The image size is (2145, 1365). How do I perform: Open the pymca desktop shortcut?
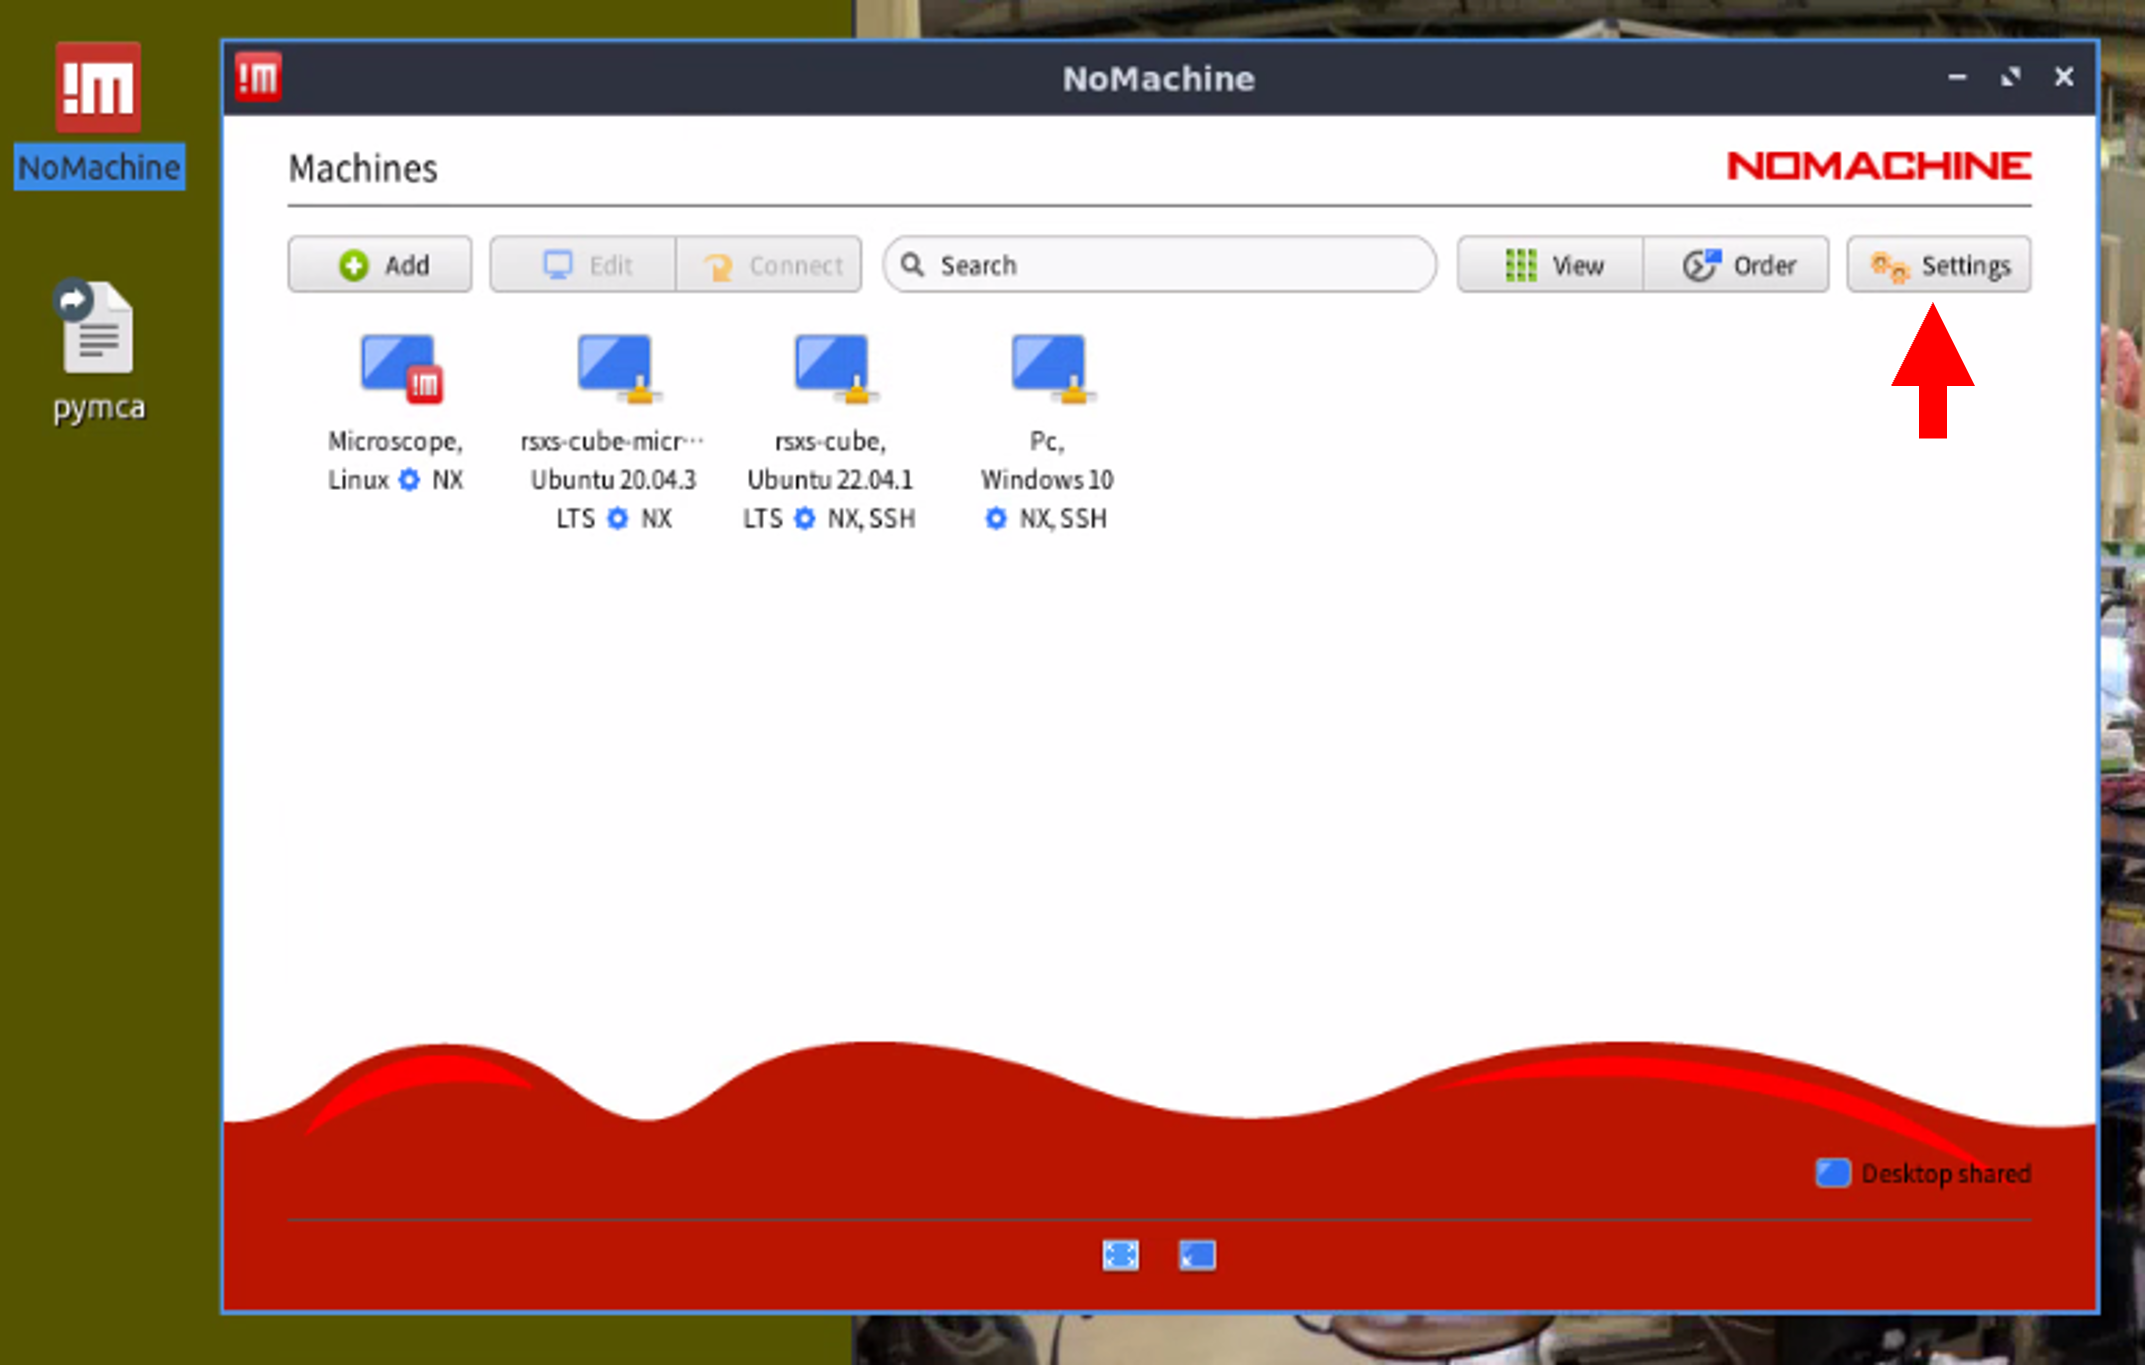pos(98,330)
